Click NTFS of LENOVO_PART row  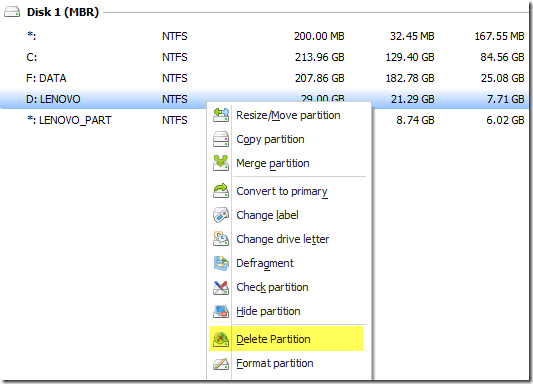175,120
